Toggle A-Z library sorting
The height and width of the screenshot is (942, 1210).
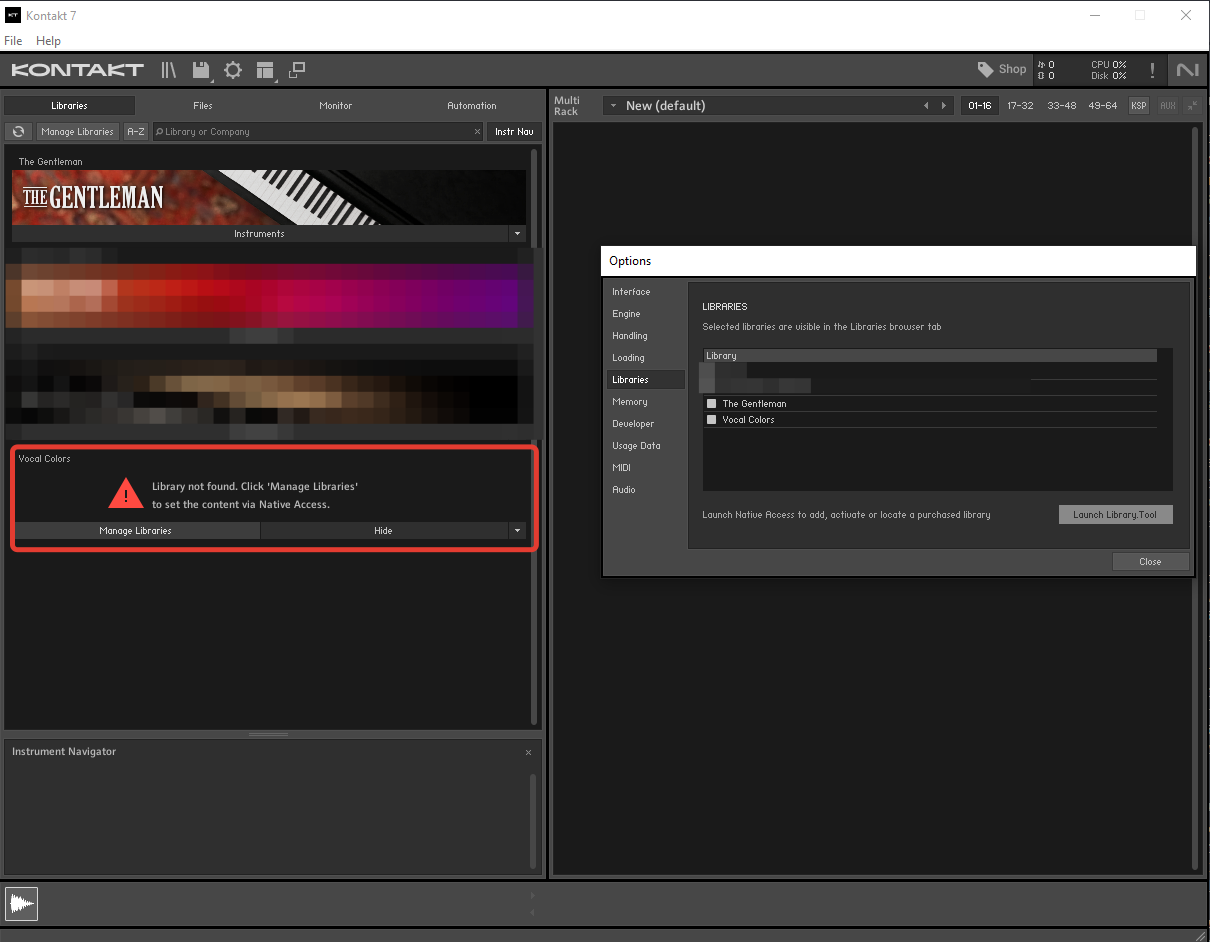[x=136, y=132]
